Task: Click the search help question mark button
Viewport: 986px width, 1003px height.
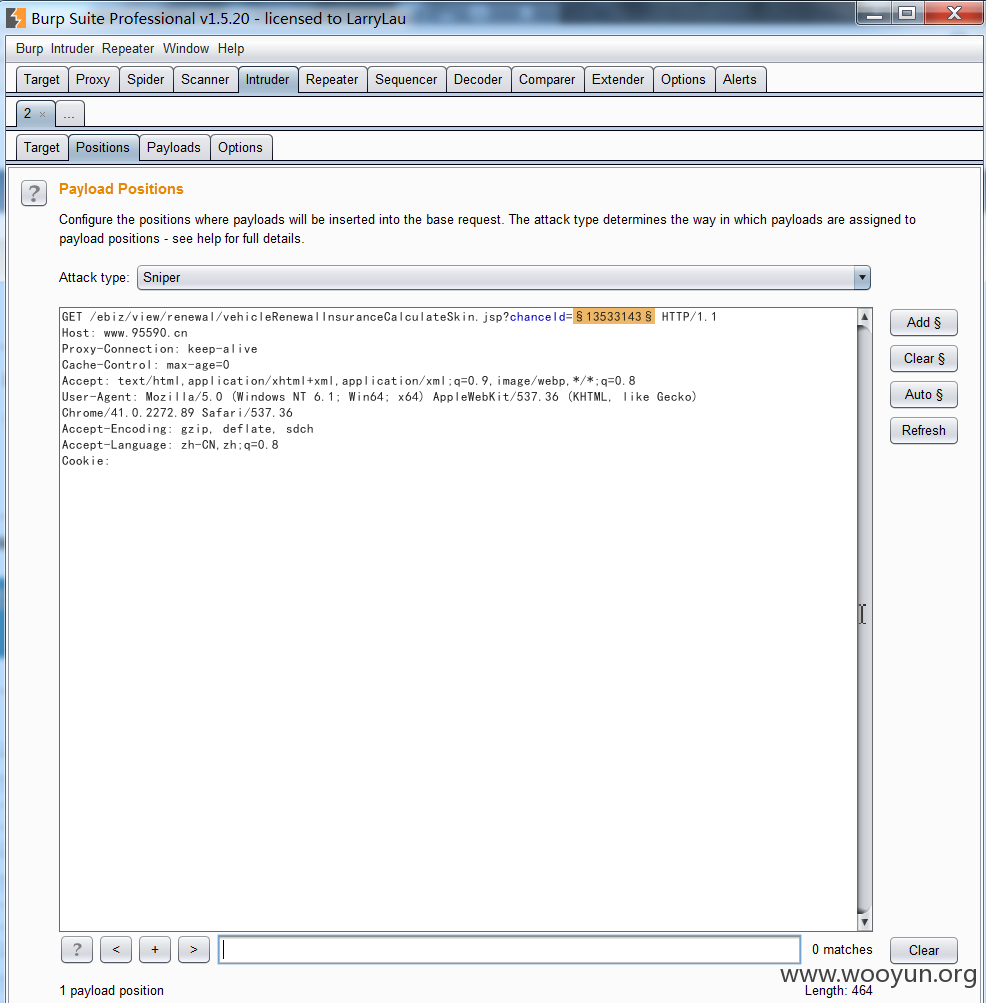Action: (77, 949)
